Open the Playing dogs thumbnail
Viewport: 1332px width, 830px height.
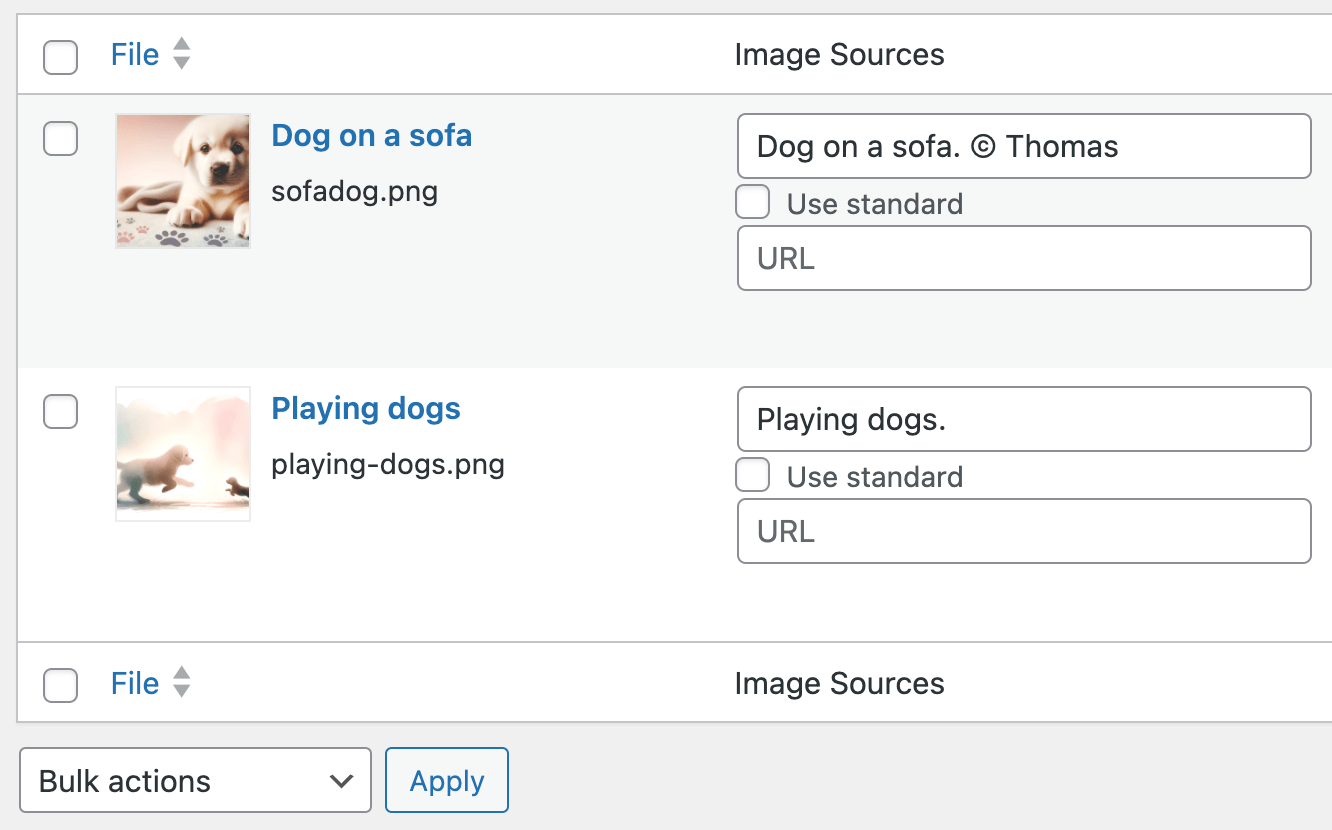point(183,454)
